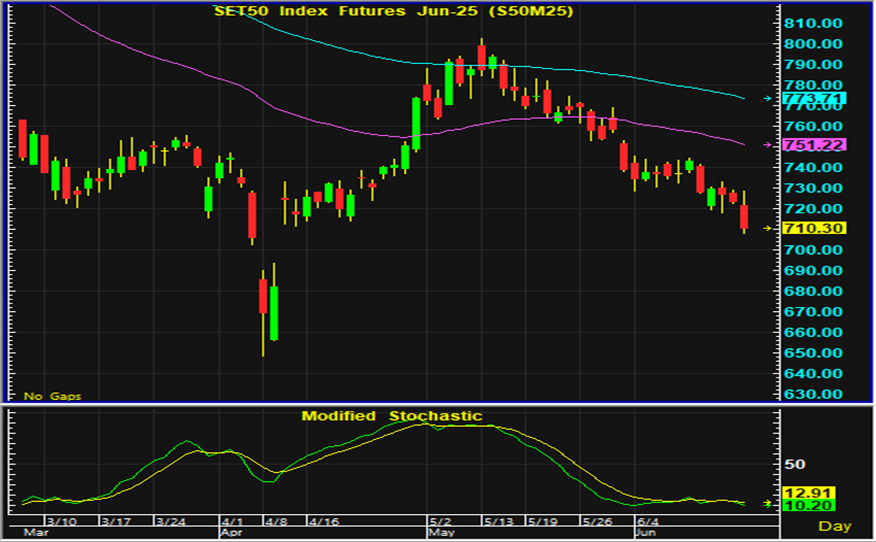Image resolution: width=876 pixels, height=542 pixels.
Task: Click the tall green candle near 4/8
Action: 274,302
